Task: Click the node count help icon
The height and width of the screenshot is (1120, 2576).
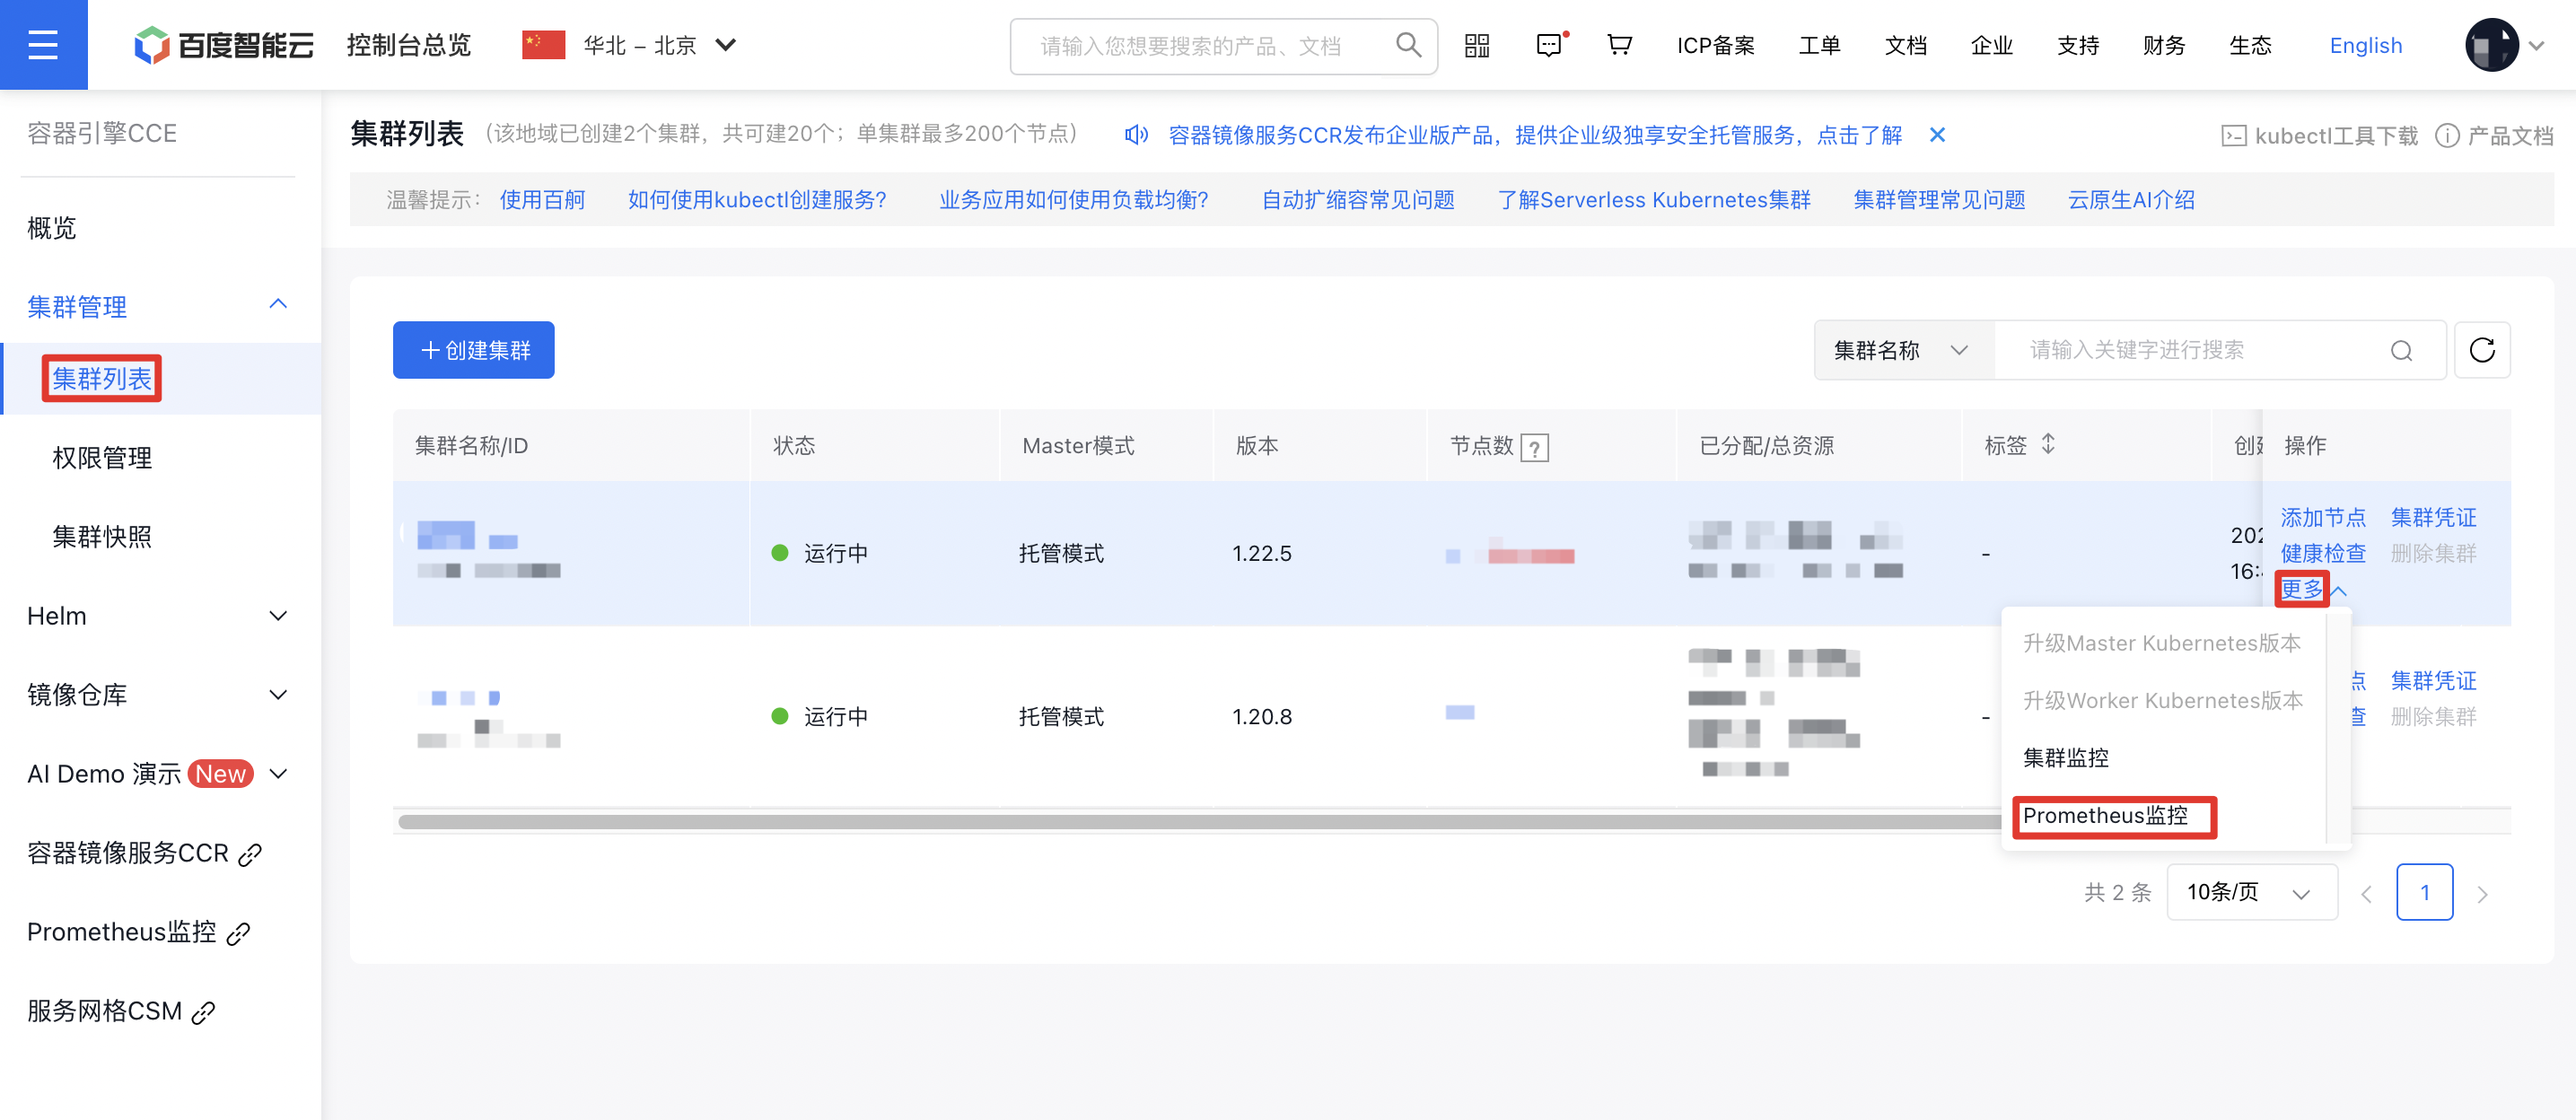Action: [1534, 447]
